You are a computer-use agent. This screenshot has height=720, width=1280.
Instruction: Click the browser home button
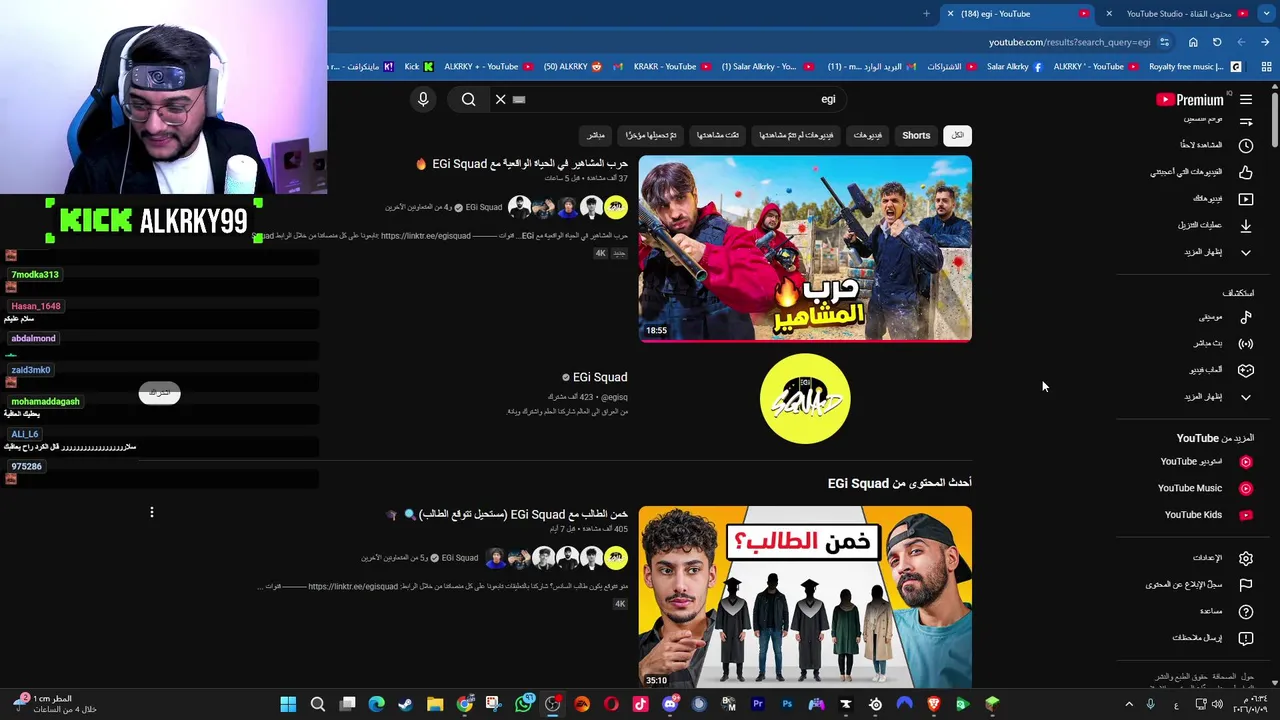tap(1193, 42)
